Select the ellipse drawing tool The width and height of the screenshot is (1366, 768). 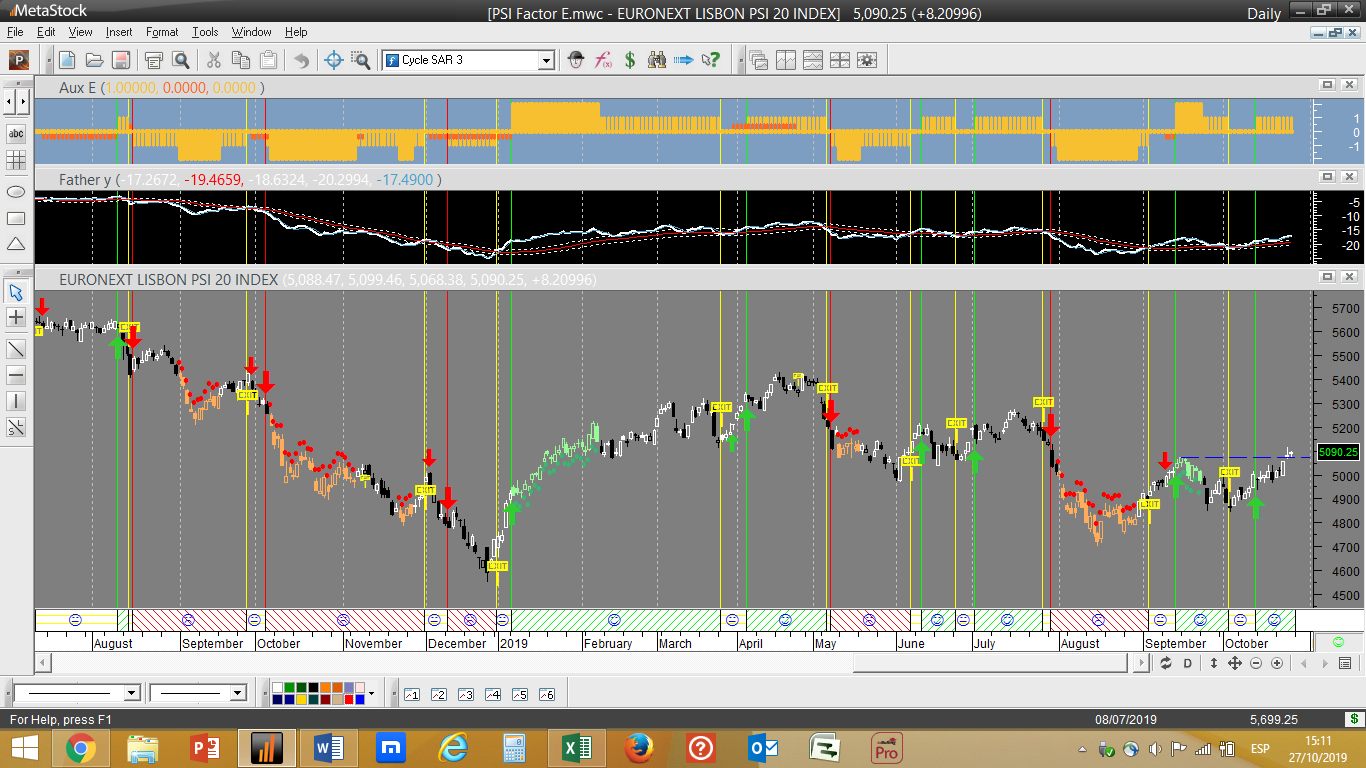tap(16, 191)
